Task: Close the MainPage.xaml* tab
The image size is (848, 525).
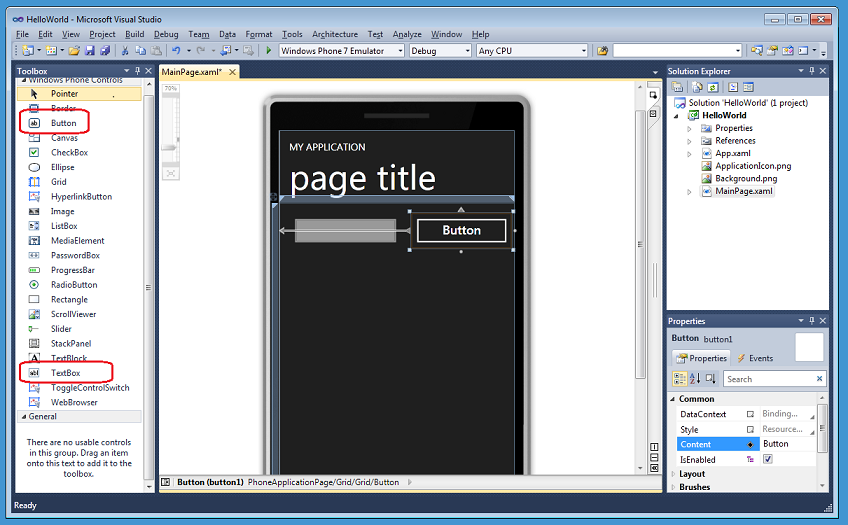Action: 232,72
